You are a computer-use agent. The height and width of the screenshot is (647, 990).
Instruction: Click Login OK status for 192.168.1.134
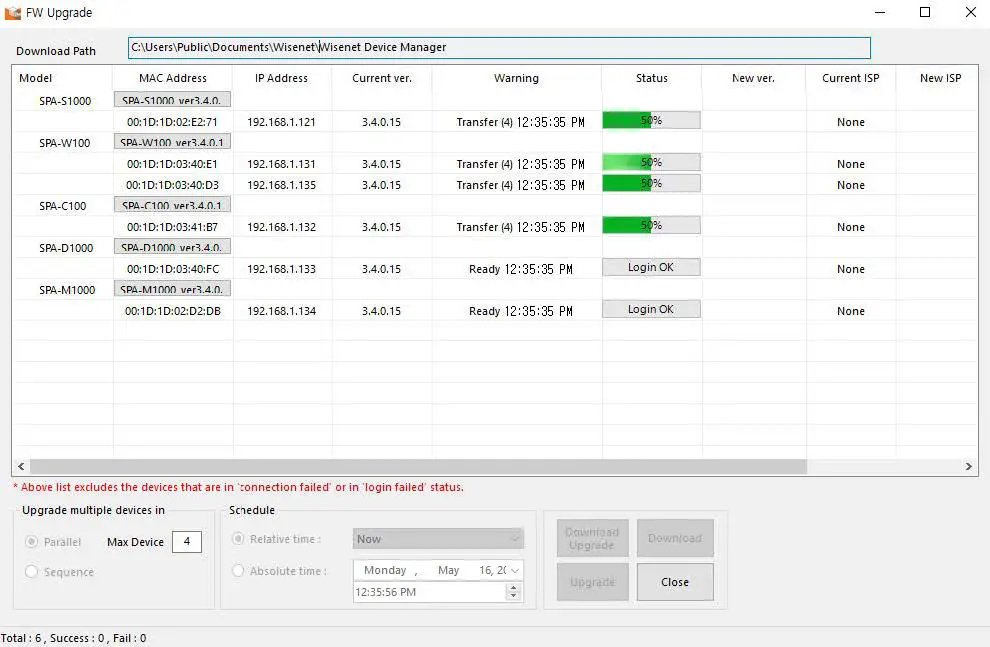point(651,309)
